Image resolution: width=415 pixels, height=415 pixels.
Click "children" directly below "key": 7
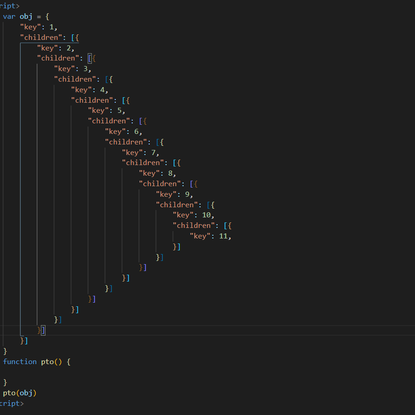click(x=143, y=163)
